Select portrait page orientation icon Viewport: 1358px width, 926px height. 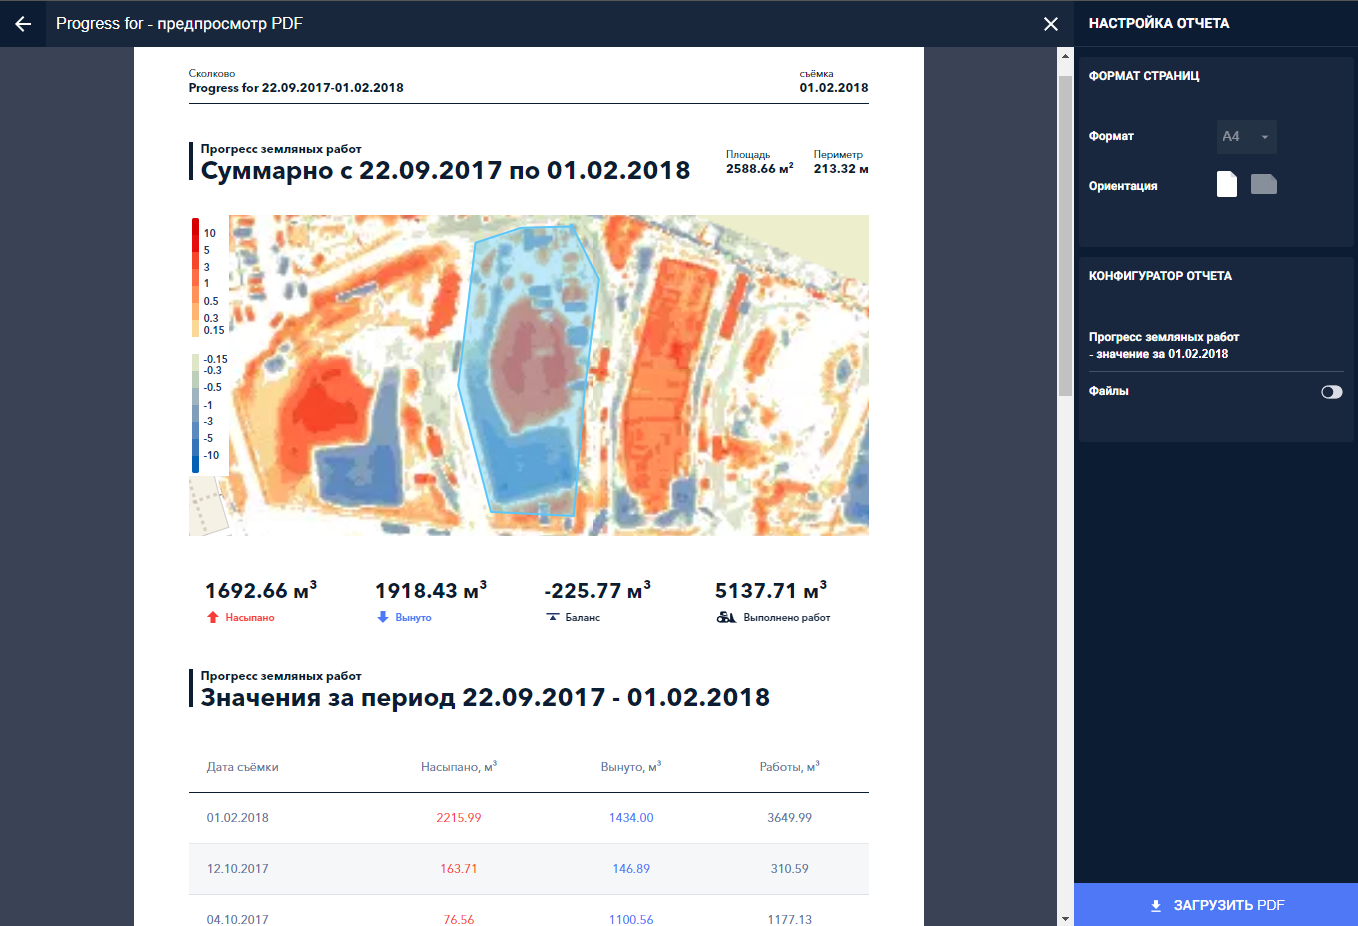(1227, 184)
